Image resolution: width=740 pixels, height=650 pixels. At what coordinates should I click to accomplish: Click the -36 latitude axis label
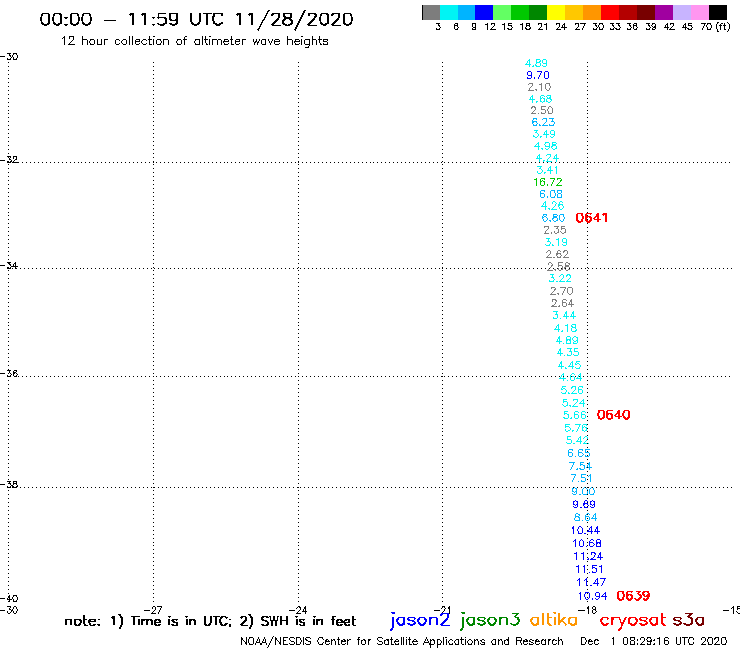click(x=9, y=373)
